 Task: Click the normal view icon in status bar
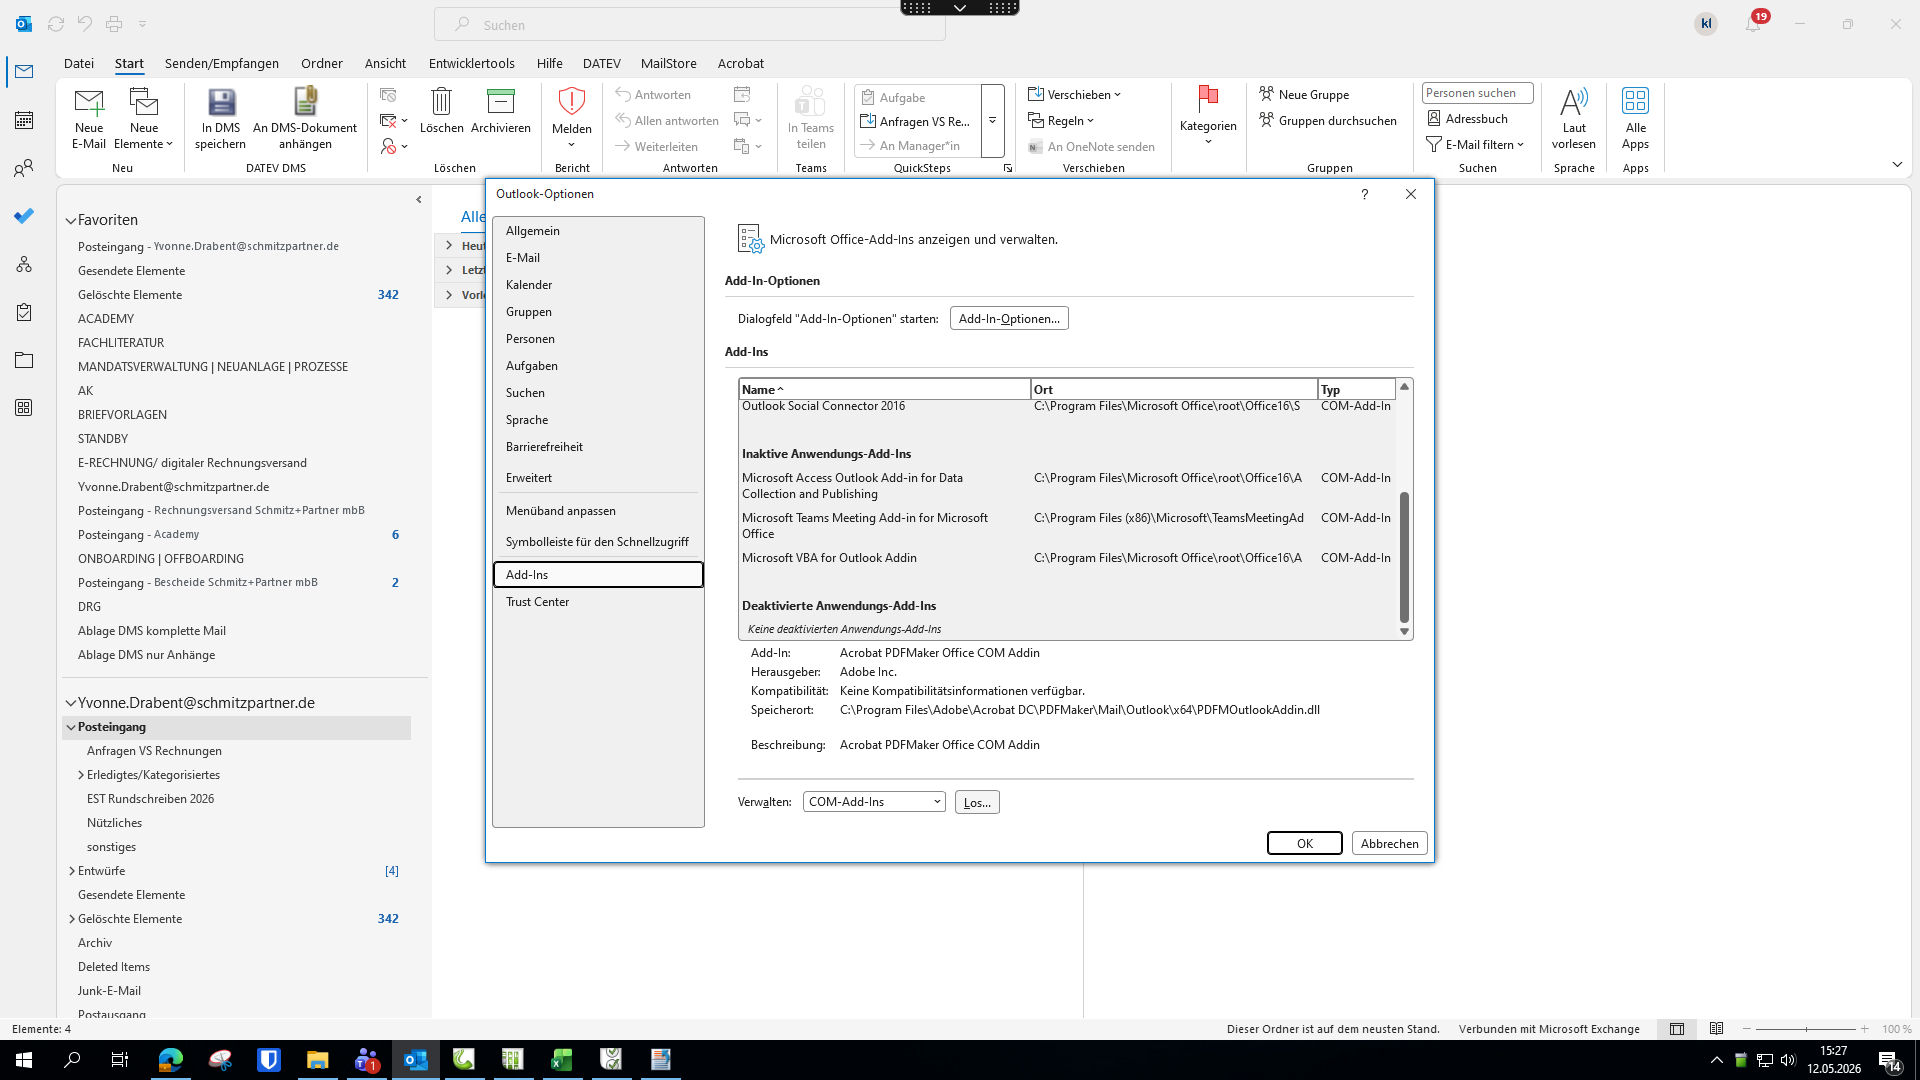click(x=1677, y=1029)
